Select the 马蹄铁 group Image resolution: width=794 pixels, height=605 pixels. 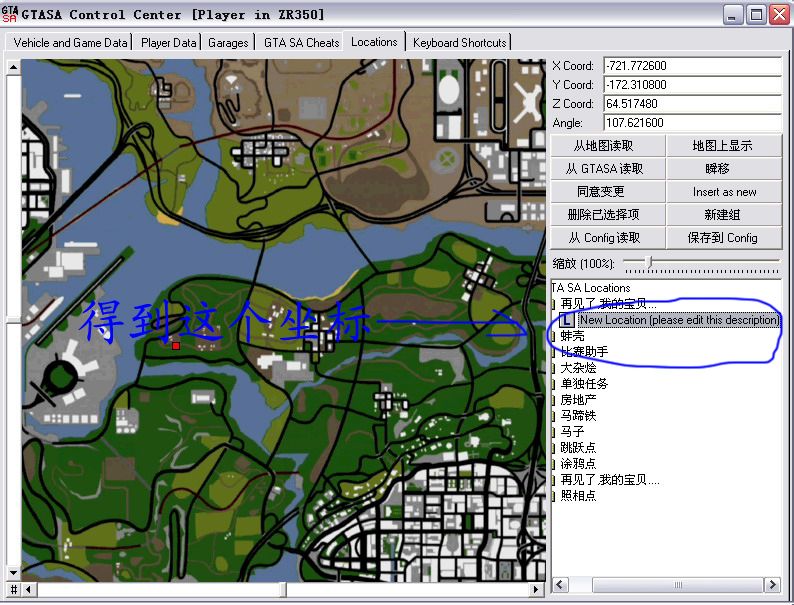coord(578,416)
